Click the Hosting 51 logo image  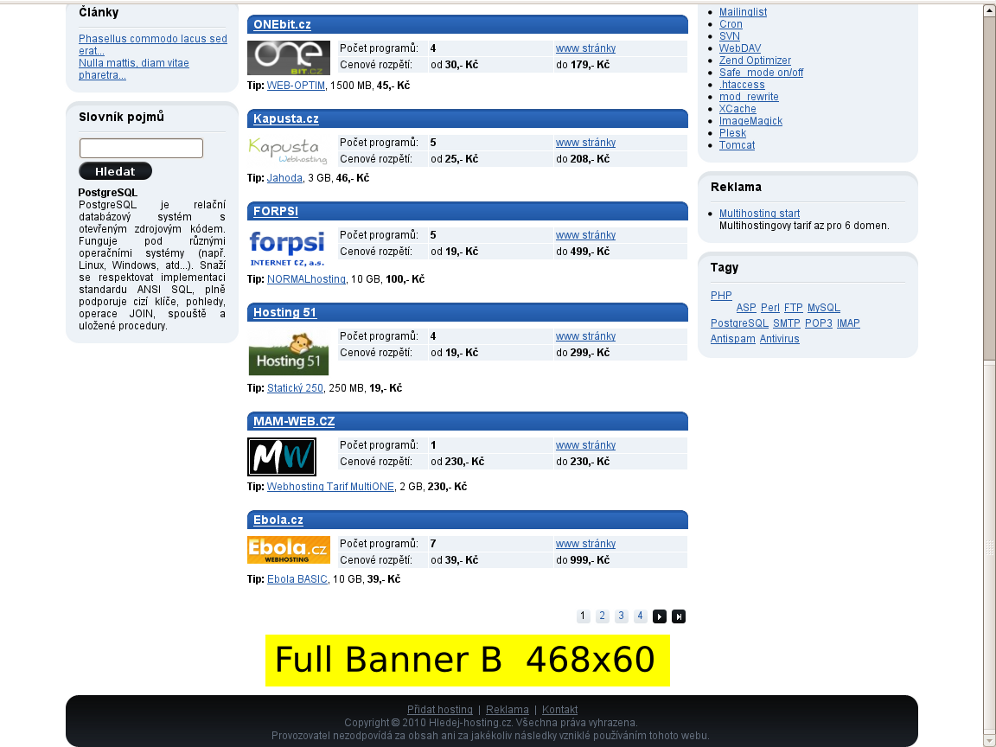tap(288, 353)
